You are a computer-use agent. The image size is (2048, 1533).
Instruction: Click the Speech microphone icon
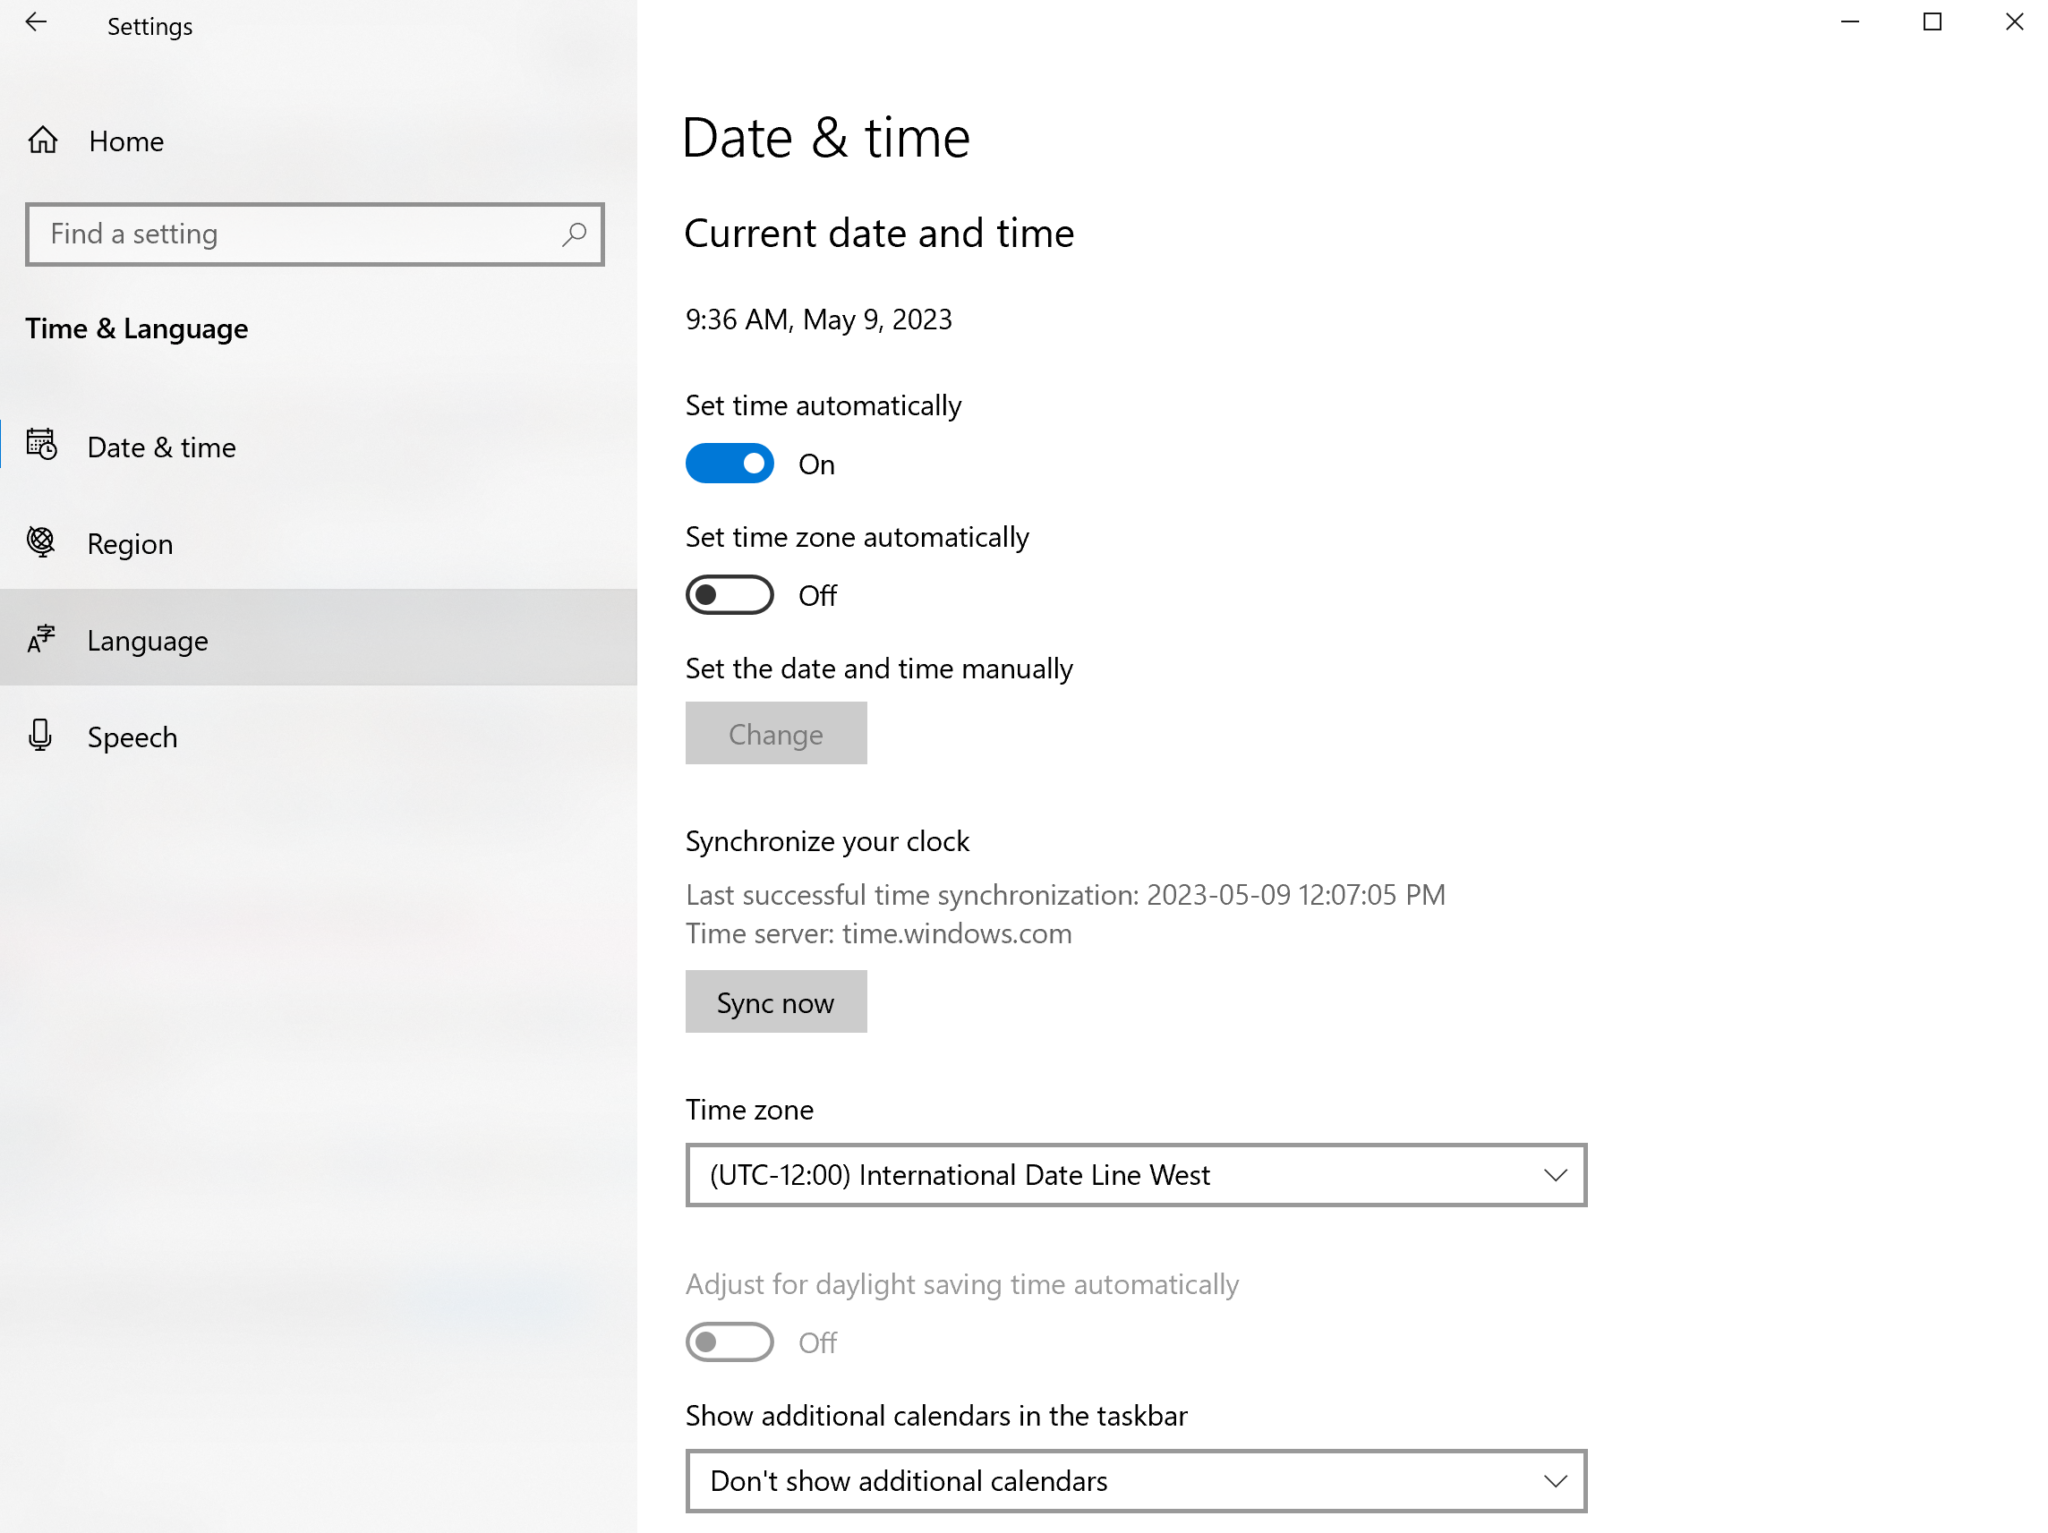click(x=40, y=736)
